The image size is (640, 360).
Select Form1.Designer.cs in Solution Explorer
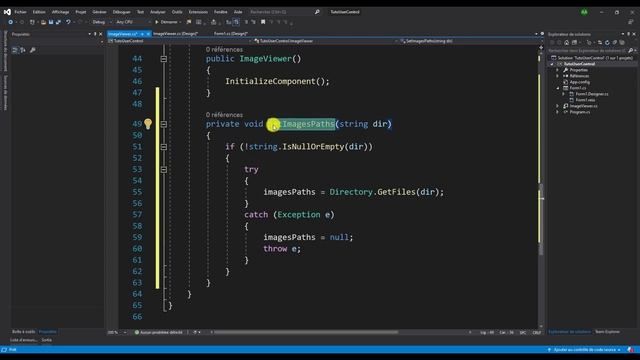[x=591, y=94]
